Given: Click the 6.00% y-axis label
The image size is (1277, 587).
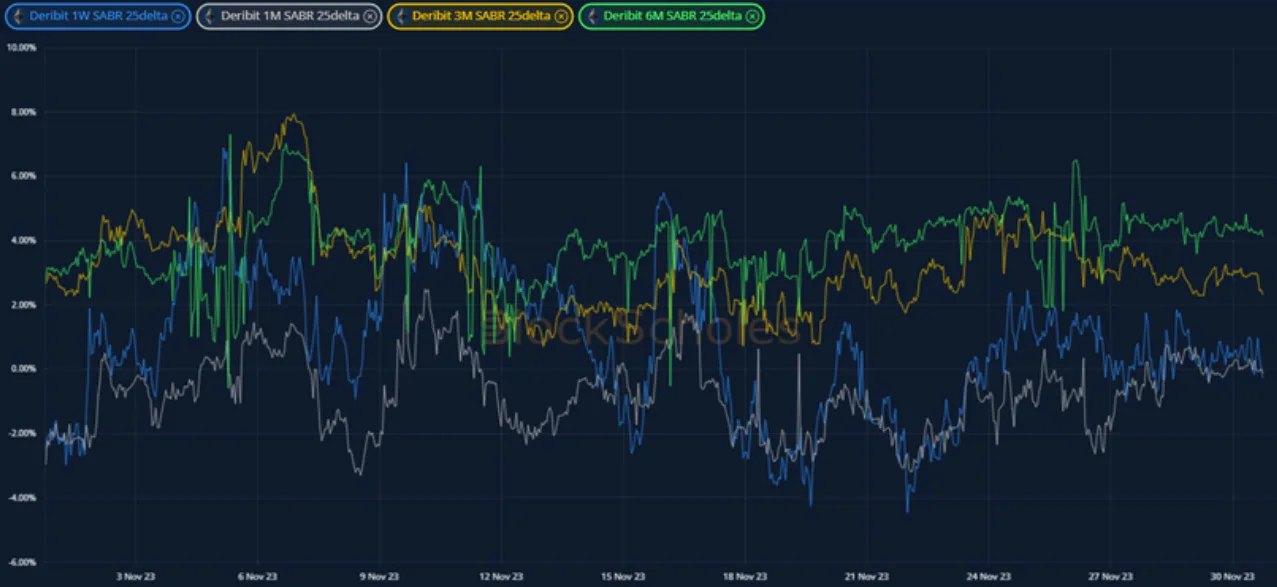Looking at the screenshot, I should 23,176.
